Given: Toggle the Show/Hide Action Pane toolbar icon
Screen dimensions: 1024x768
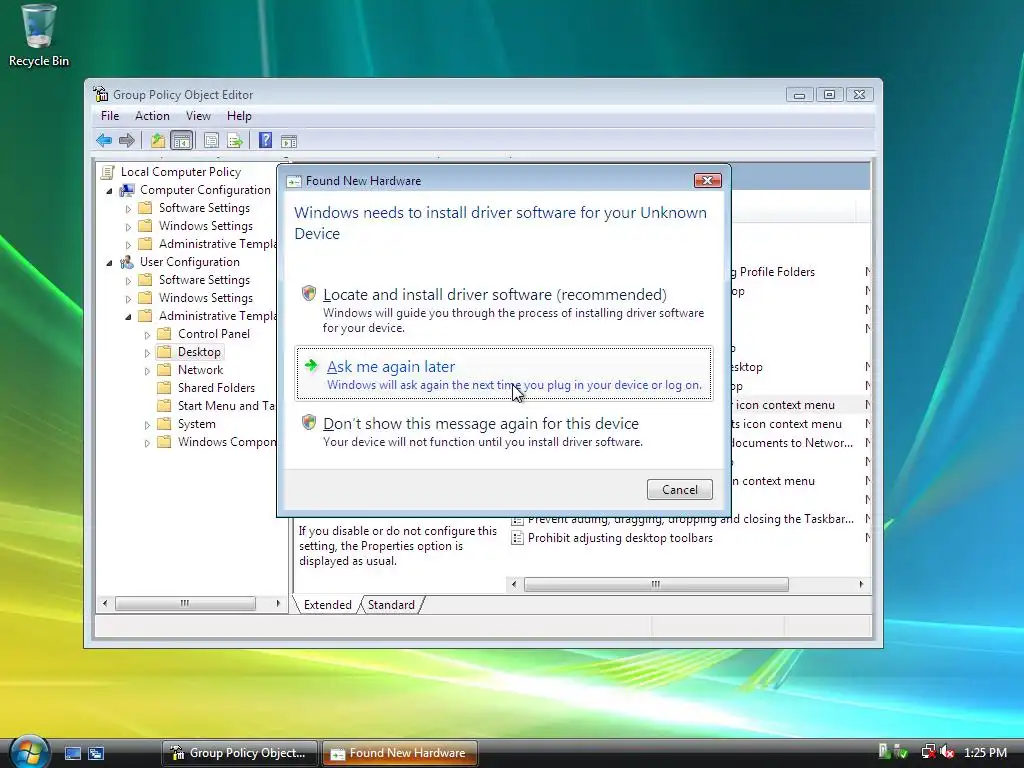Looking at the screenshot, I should coord(289,141).
